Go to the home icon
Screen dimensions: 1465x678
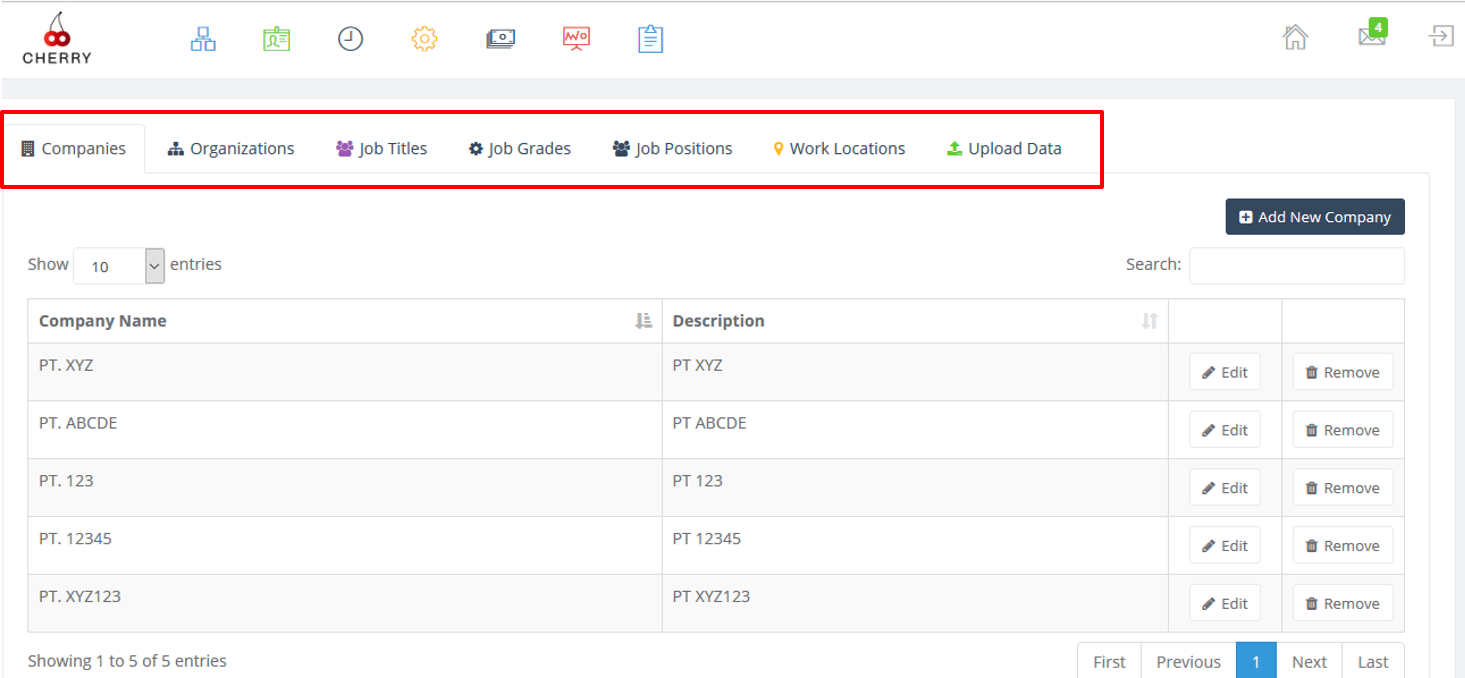(1294, 38)
